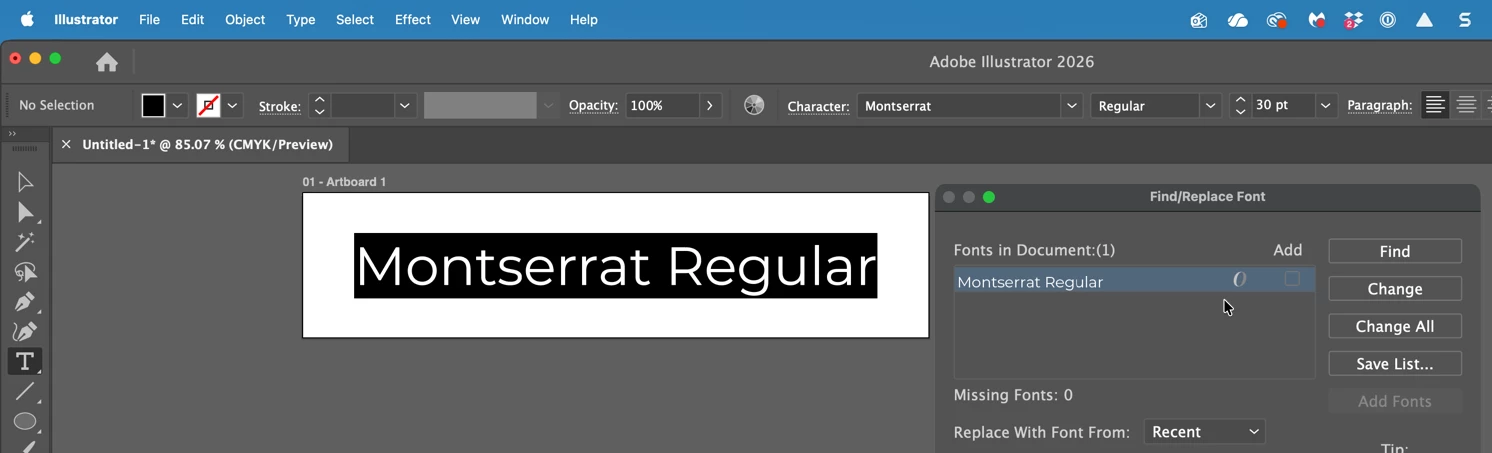Screen dimensions: 1492x453
Task: Select the Pen tool
Action: pos(25,302)
